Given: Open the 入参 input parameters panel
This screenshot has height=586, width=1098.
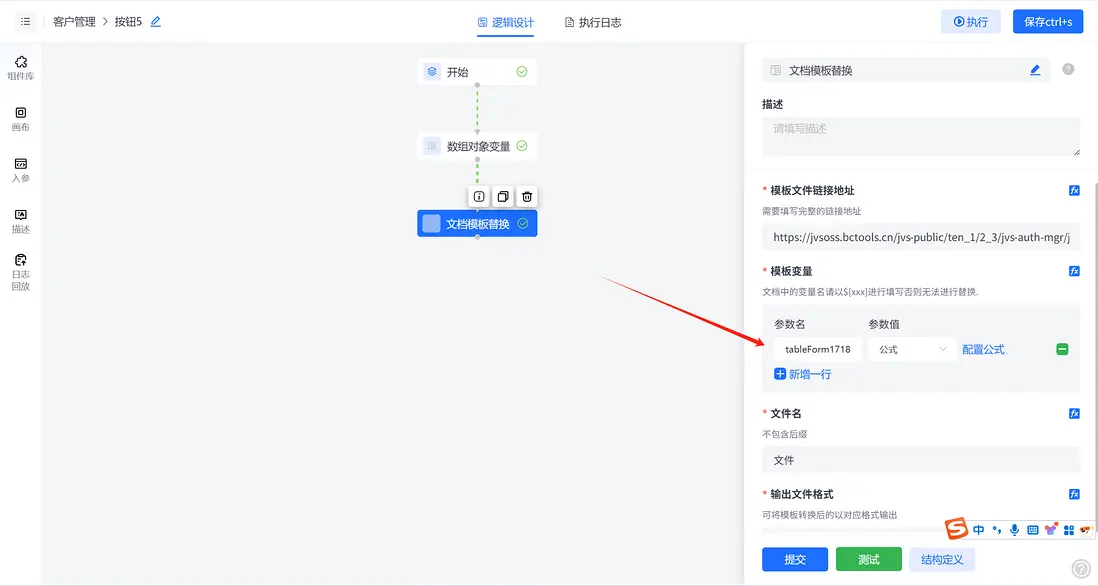Looking at the screenshot, I should point(21,169).
